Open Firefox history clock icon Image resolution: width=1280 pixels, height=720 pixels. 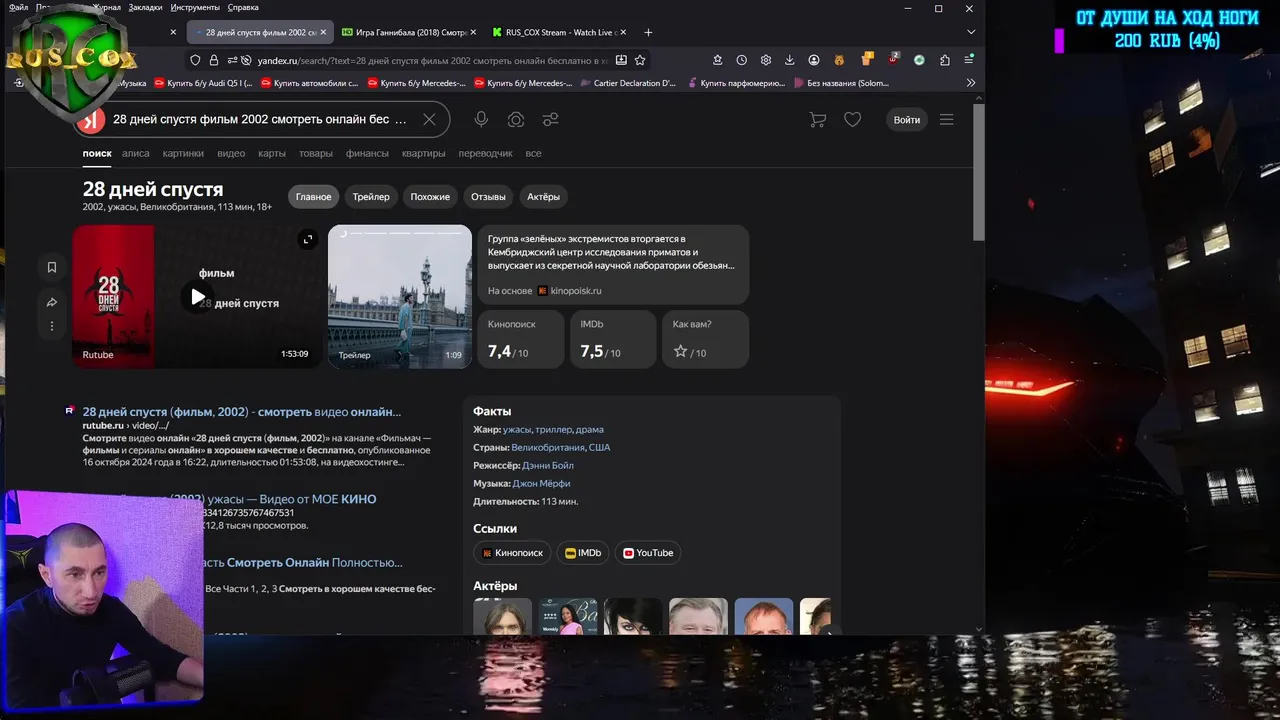point(741,60)
